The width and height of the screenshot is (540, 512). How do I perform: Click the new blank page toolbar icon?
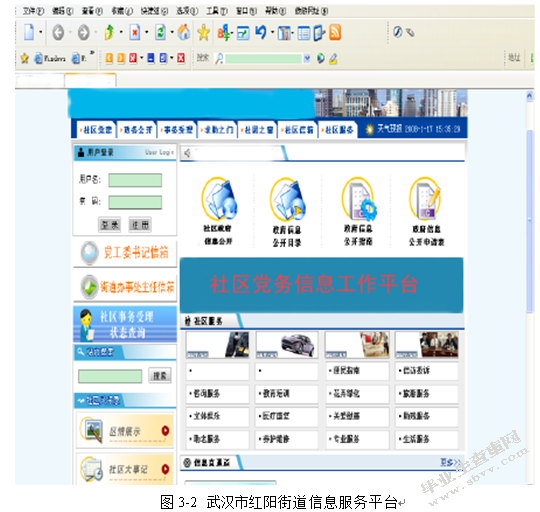point(29,32)
